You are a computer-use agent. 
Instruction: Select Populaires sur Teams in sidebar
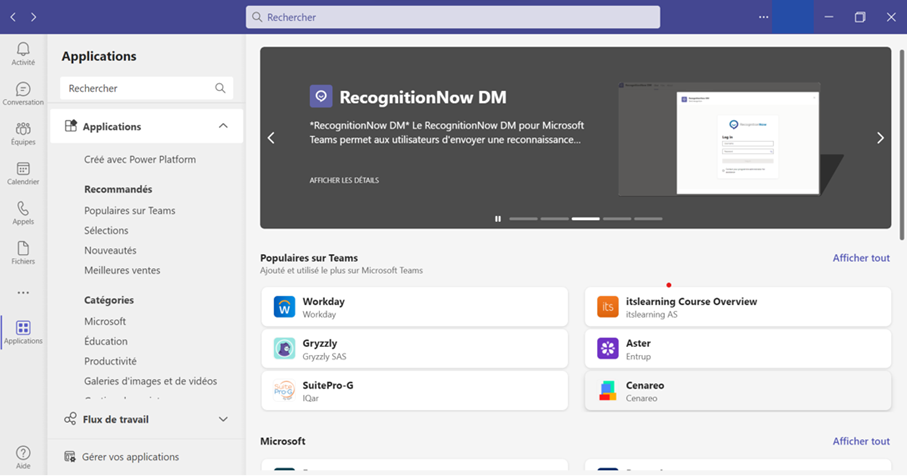point(130,211)
